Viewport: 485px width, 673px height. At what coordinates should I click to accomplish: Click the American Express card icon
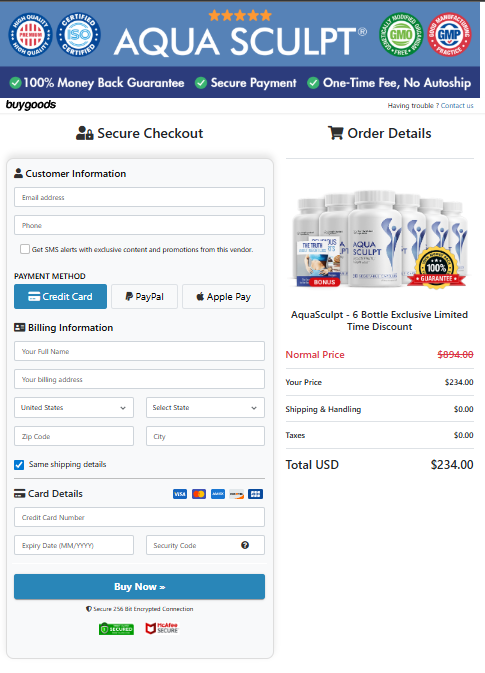pyautogui.click(x=218, y=494)
